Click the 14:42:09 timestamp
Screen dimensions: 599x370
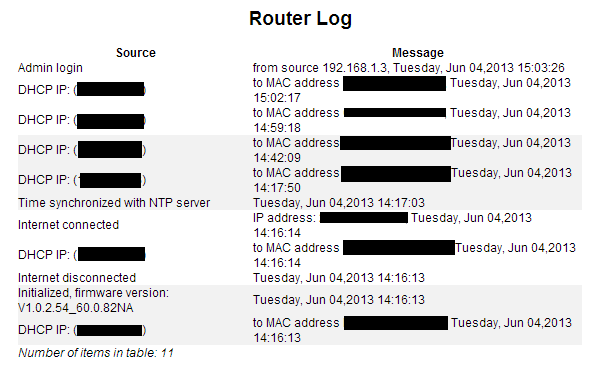point(277,158)
